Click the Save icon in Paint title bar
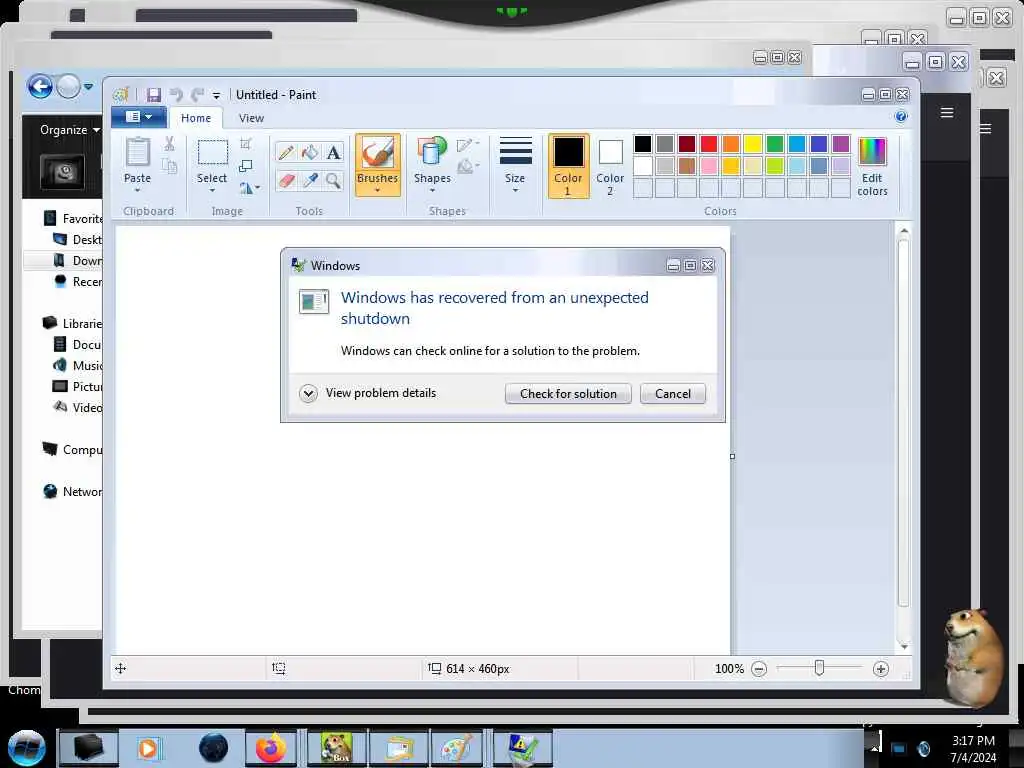 pos(153,95)
